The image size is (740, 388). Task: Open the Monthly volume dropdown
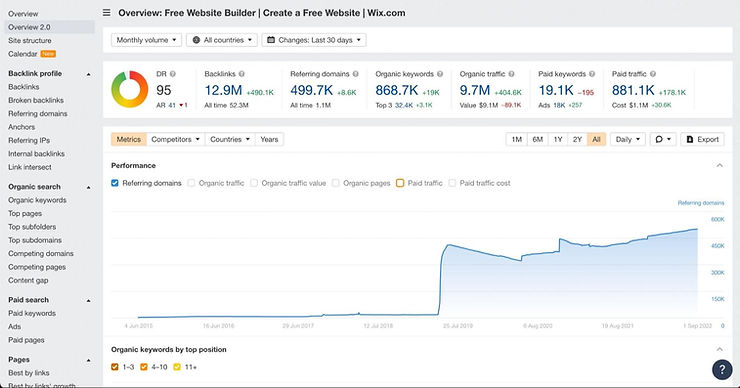(146, 40)
